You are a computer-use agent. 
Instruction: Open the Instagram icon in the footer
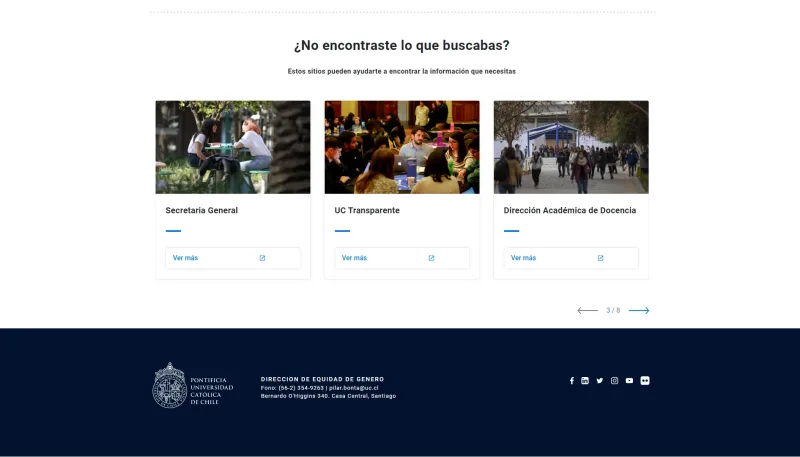pyautogui.click(x=614, y=380)
